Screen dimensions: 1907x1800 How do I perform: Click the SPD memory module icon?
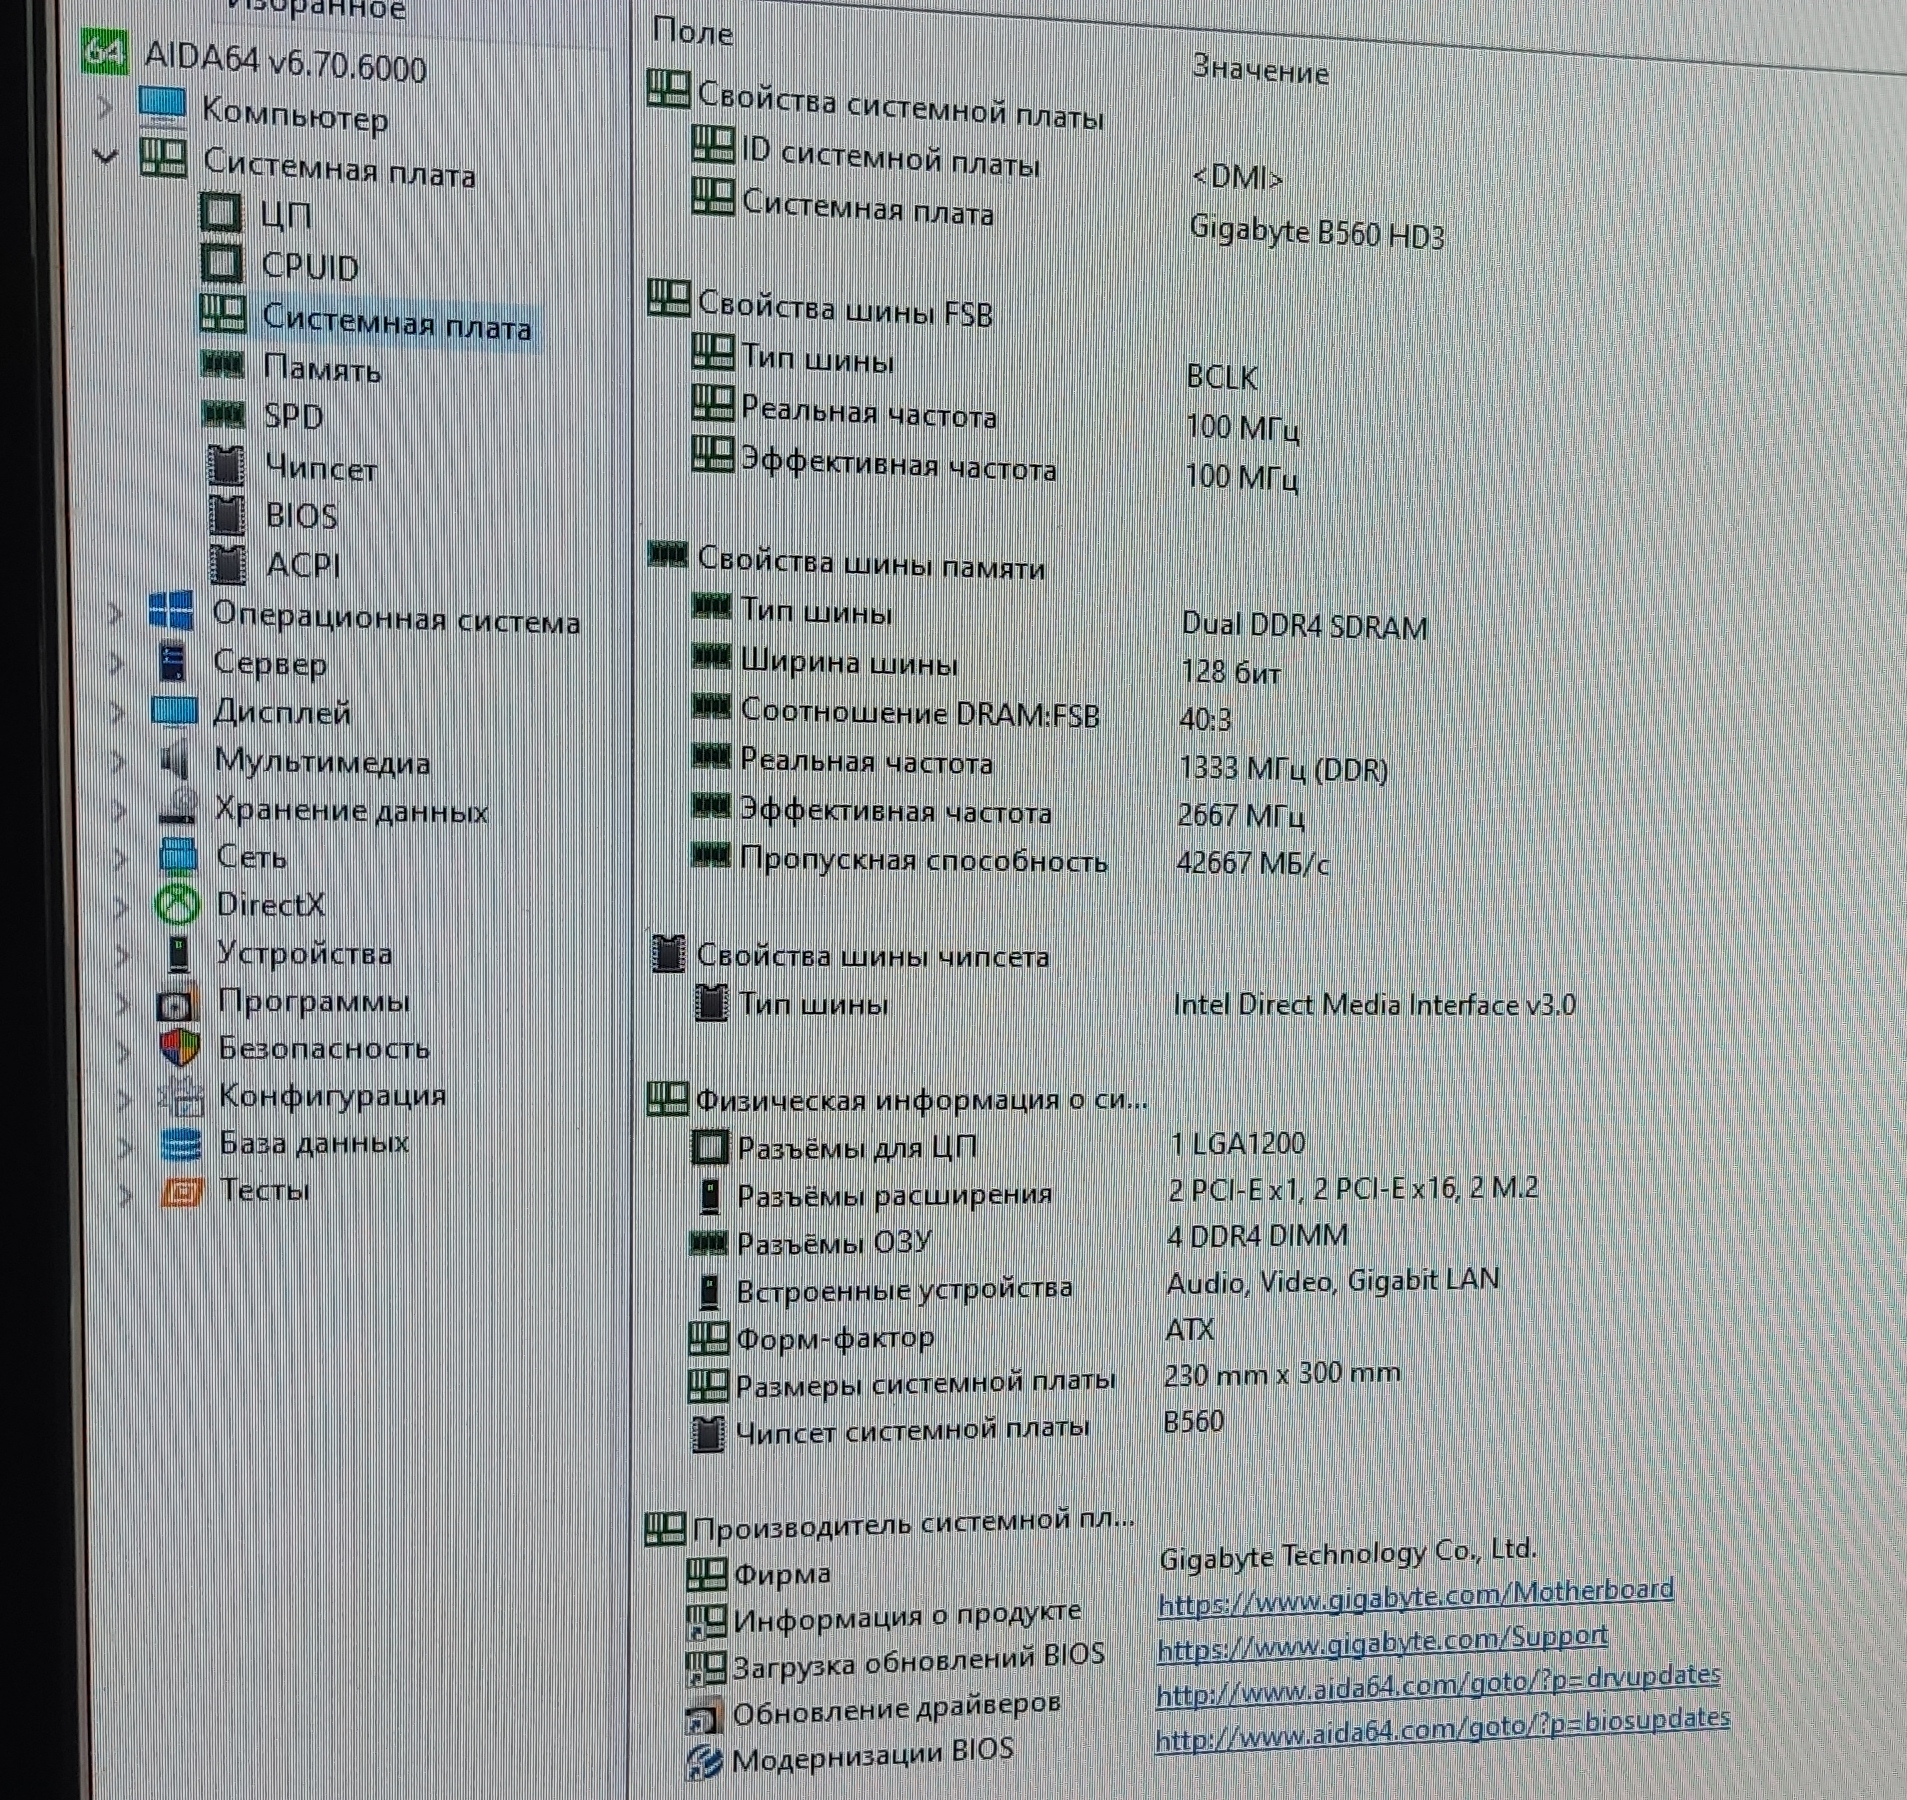click(224, 413)
